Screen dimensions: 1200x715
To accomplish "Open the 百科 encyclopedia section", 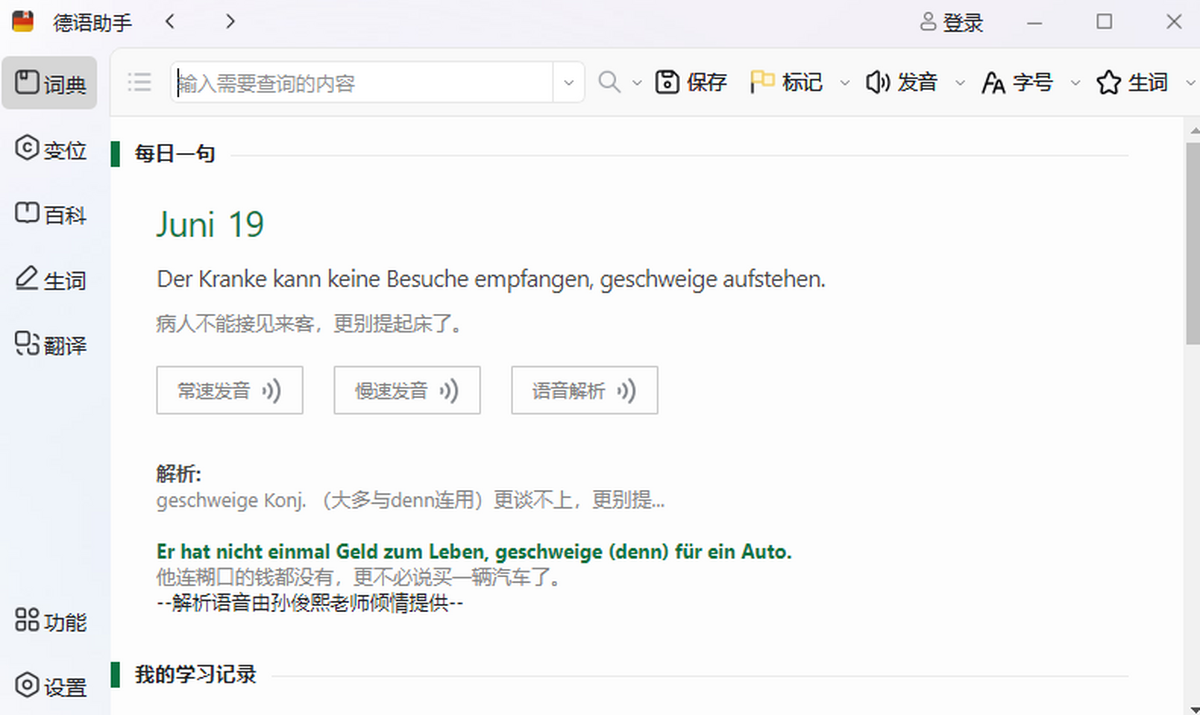I will [x=51, y=214].
